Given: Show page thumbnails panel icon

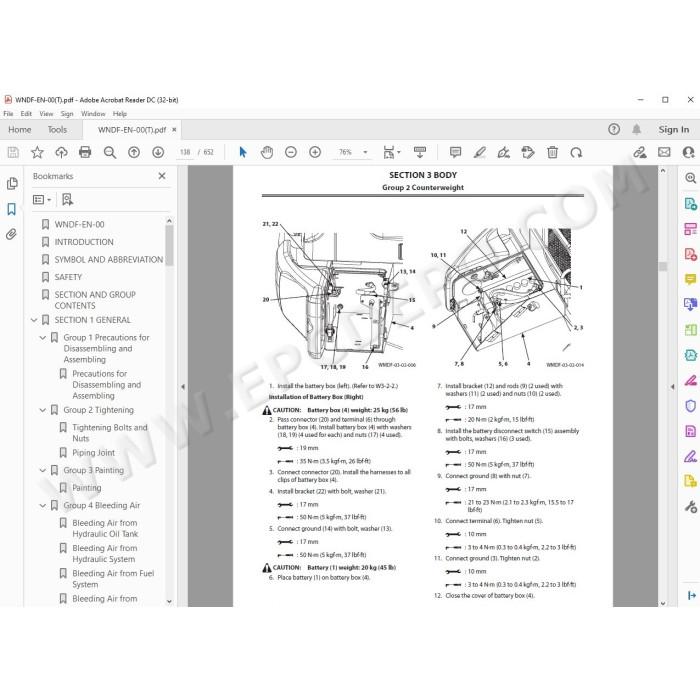Looking at the screenshot, I should coord(12,183).
